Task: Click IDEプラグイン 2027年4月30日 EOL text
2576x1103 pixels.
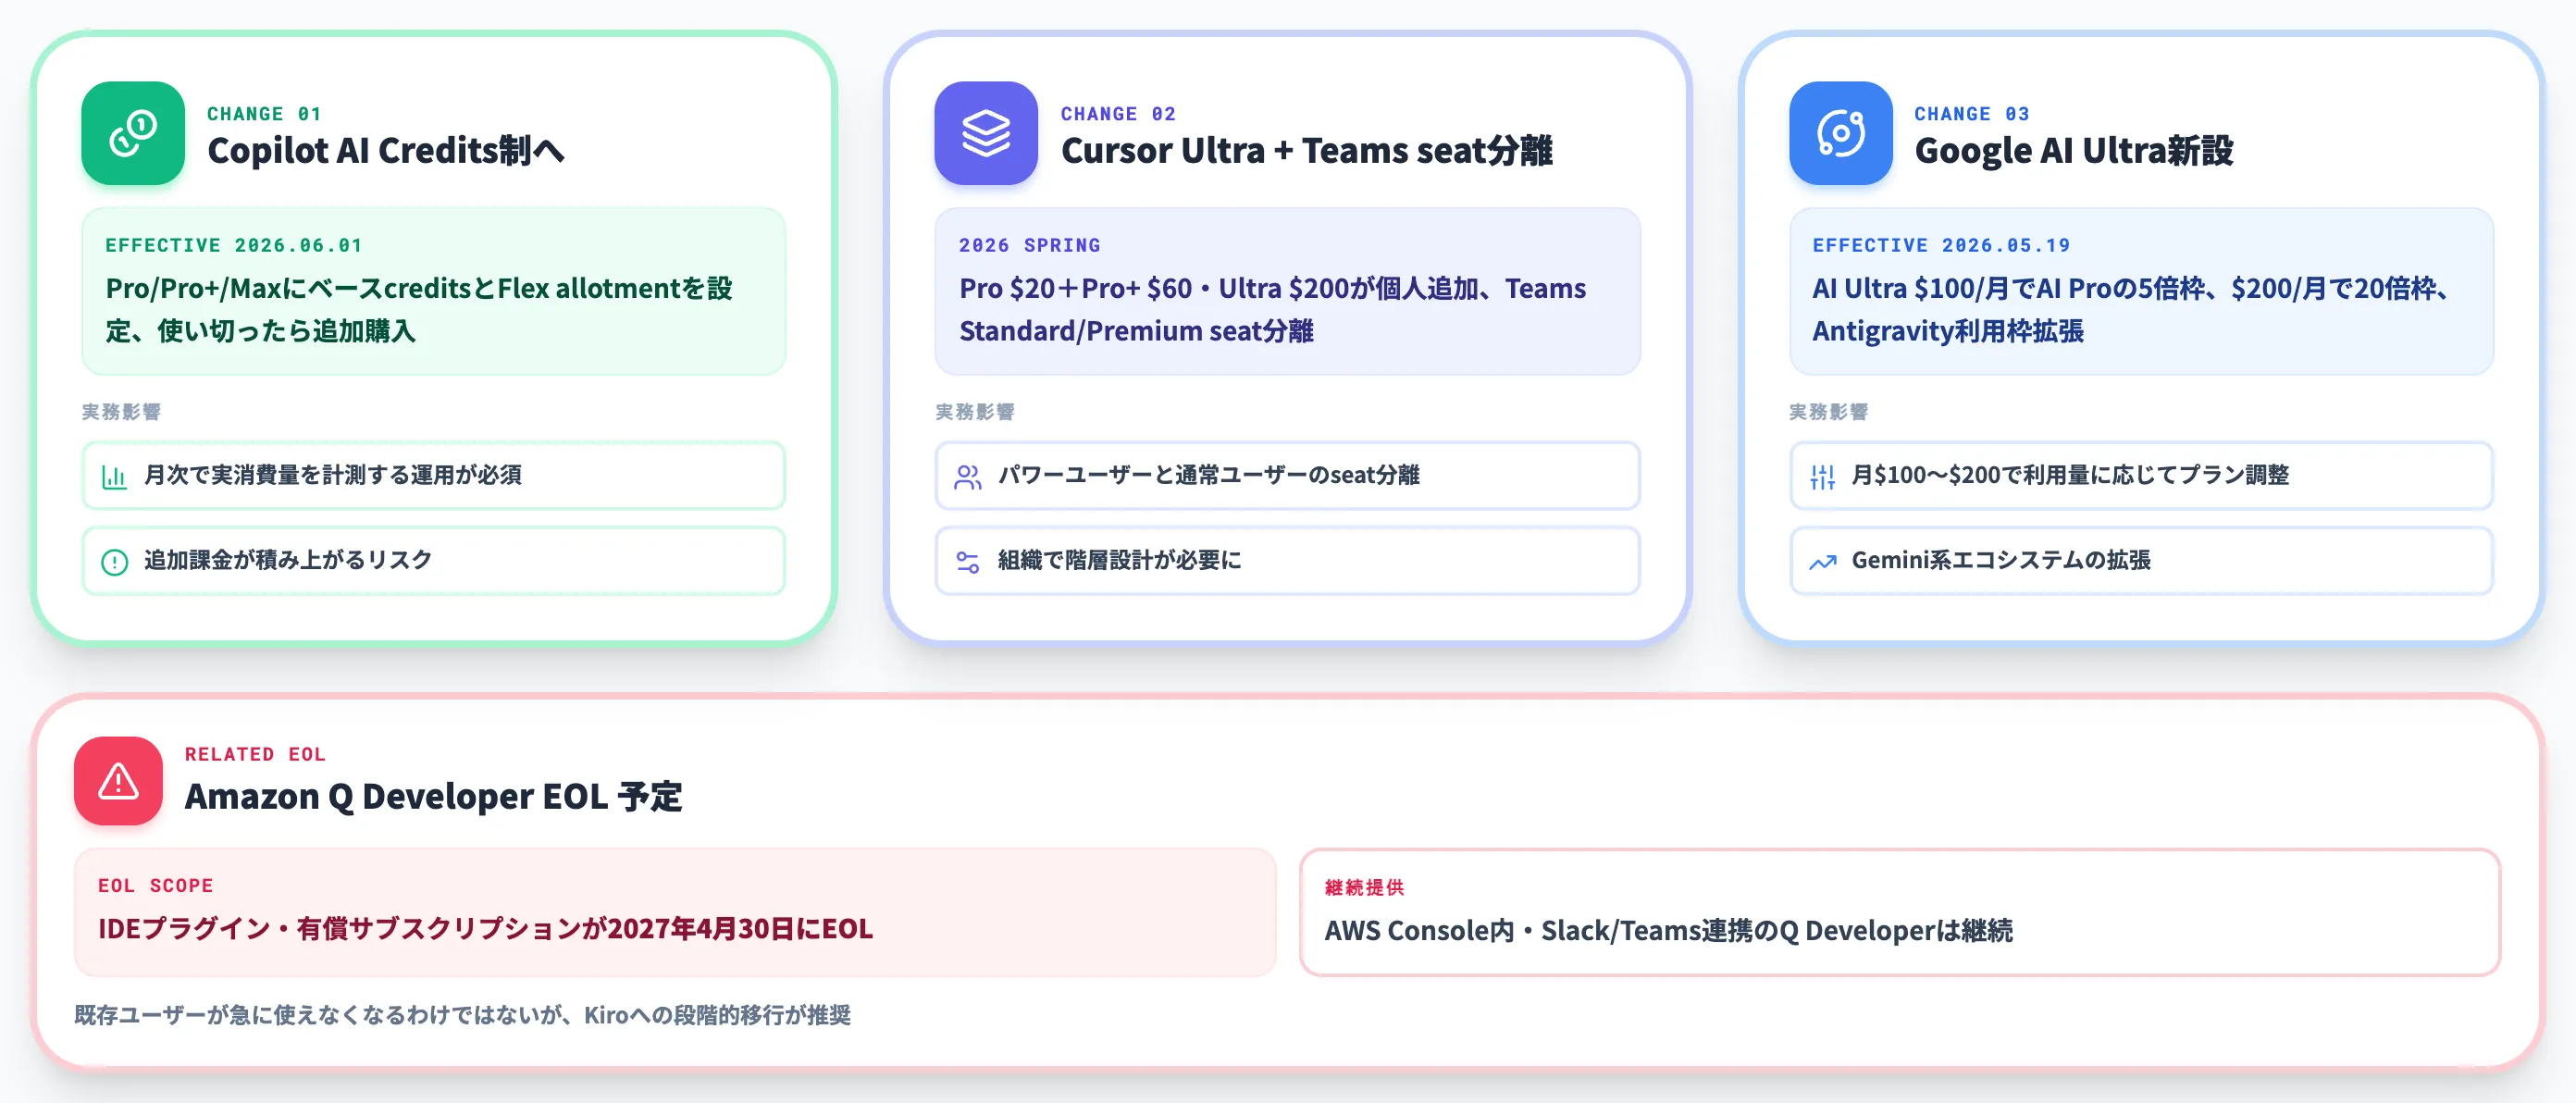Action: tap(485, 929)
